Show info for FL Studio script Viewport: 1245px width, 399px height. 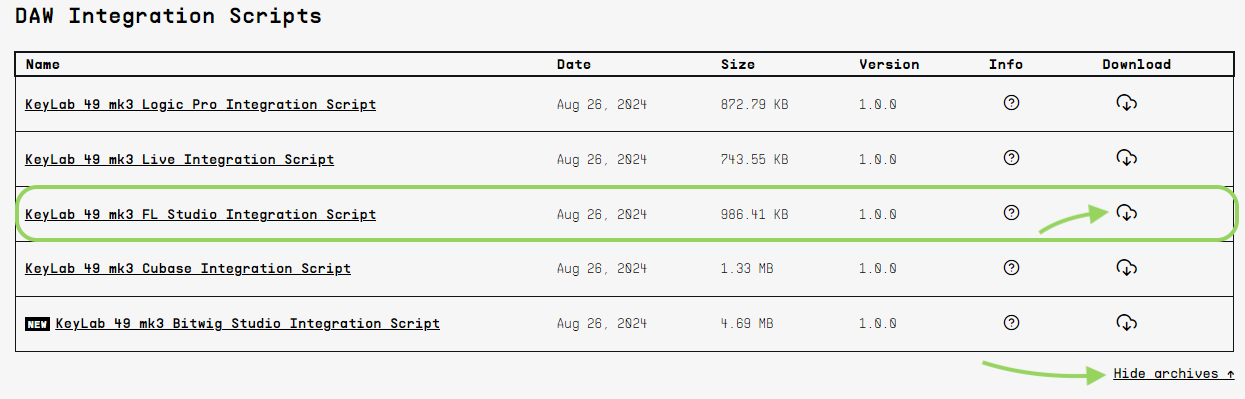coord(1011,212)
